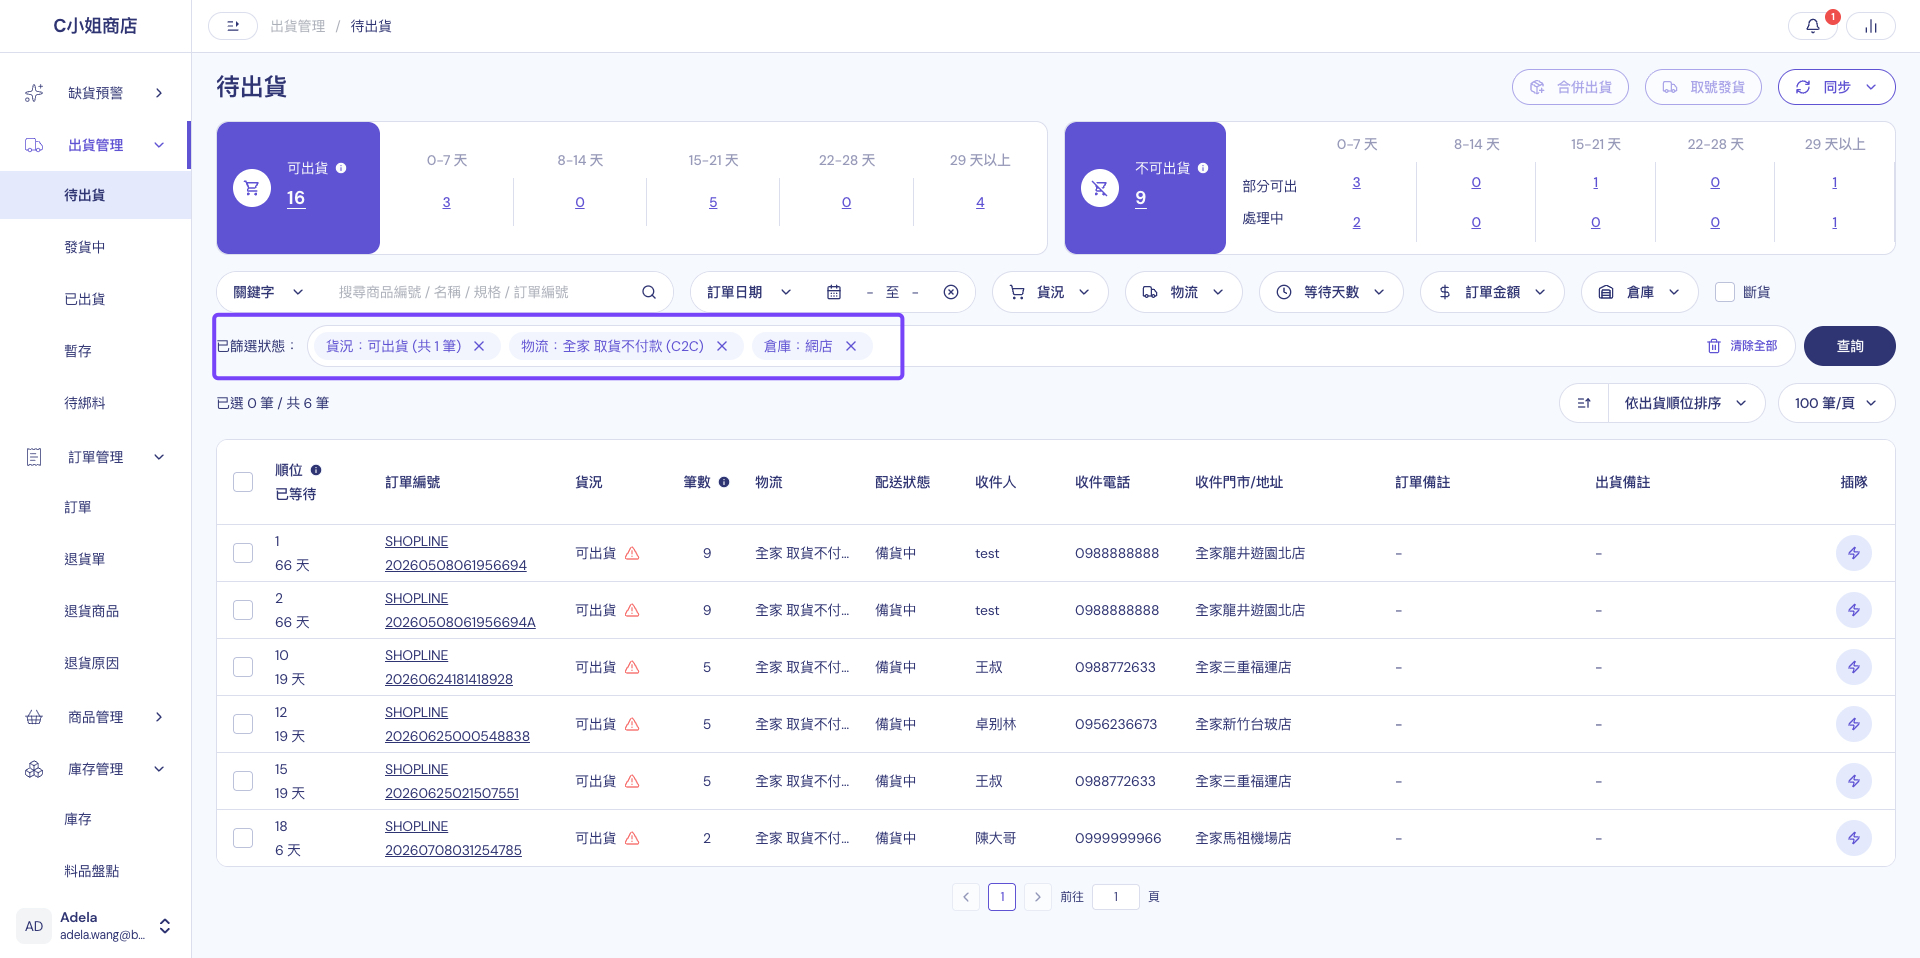The image size is (1920, 958).
Task: Go to 已出貨 in the sidebar
Action: [85, 299]
